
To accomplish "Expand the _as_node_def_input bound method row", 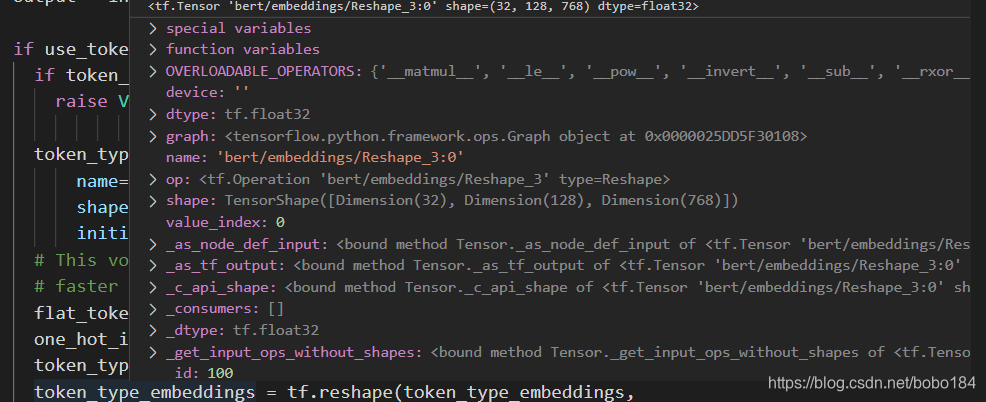I will 152,244.
